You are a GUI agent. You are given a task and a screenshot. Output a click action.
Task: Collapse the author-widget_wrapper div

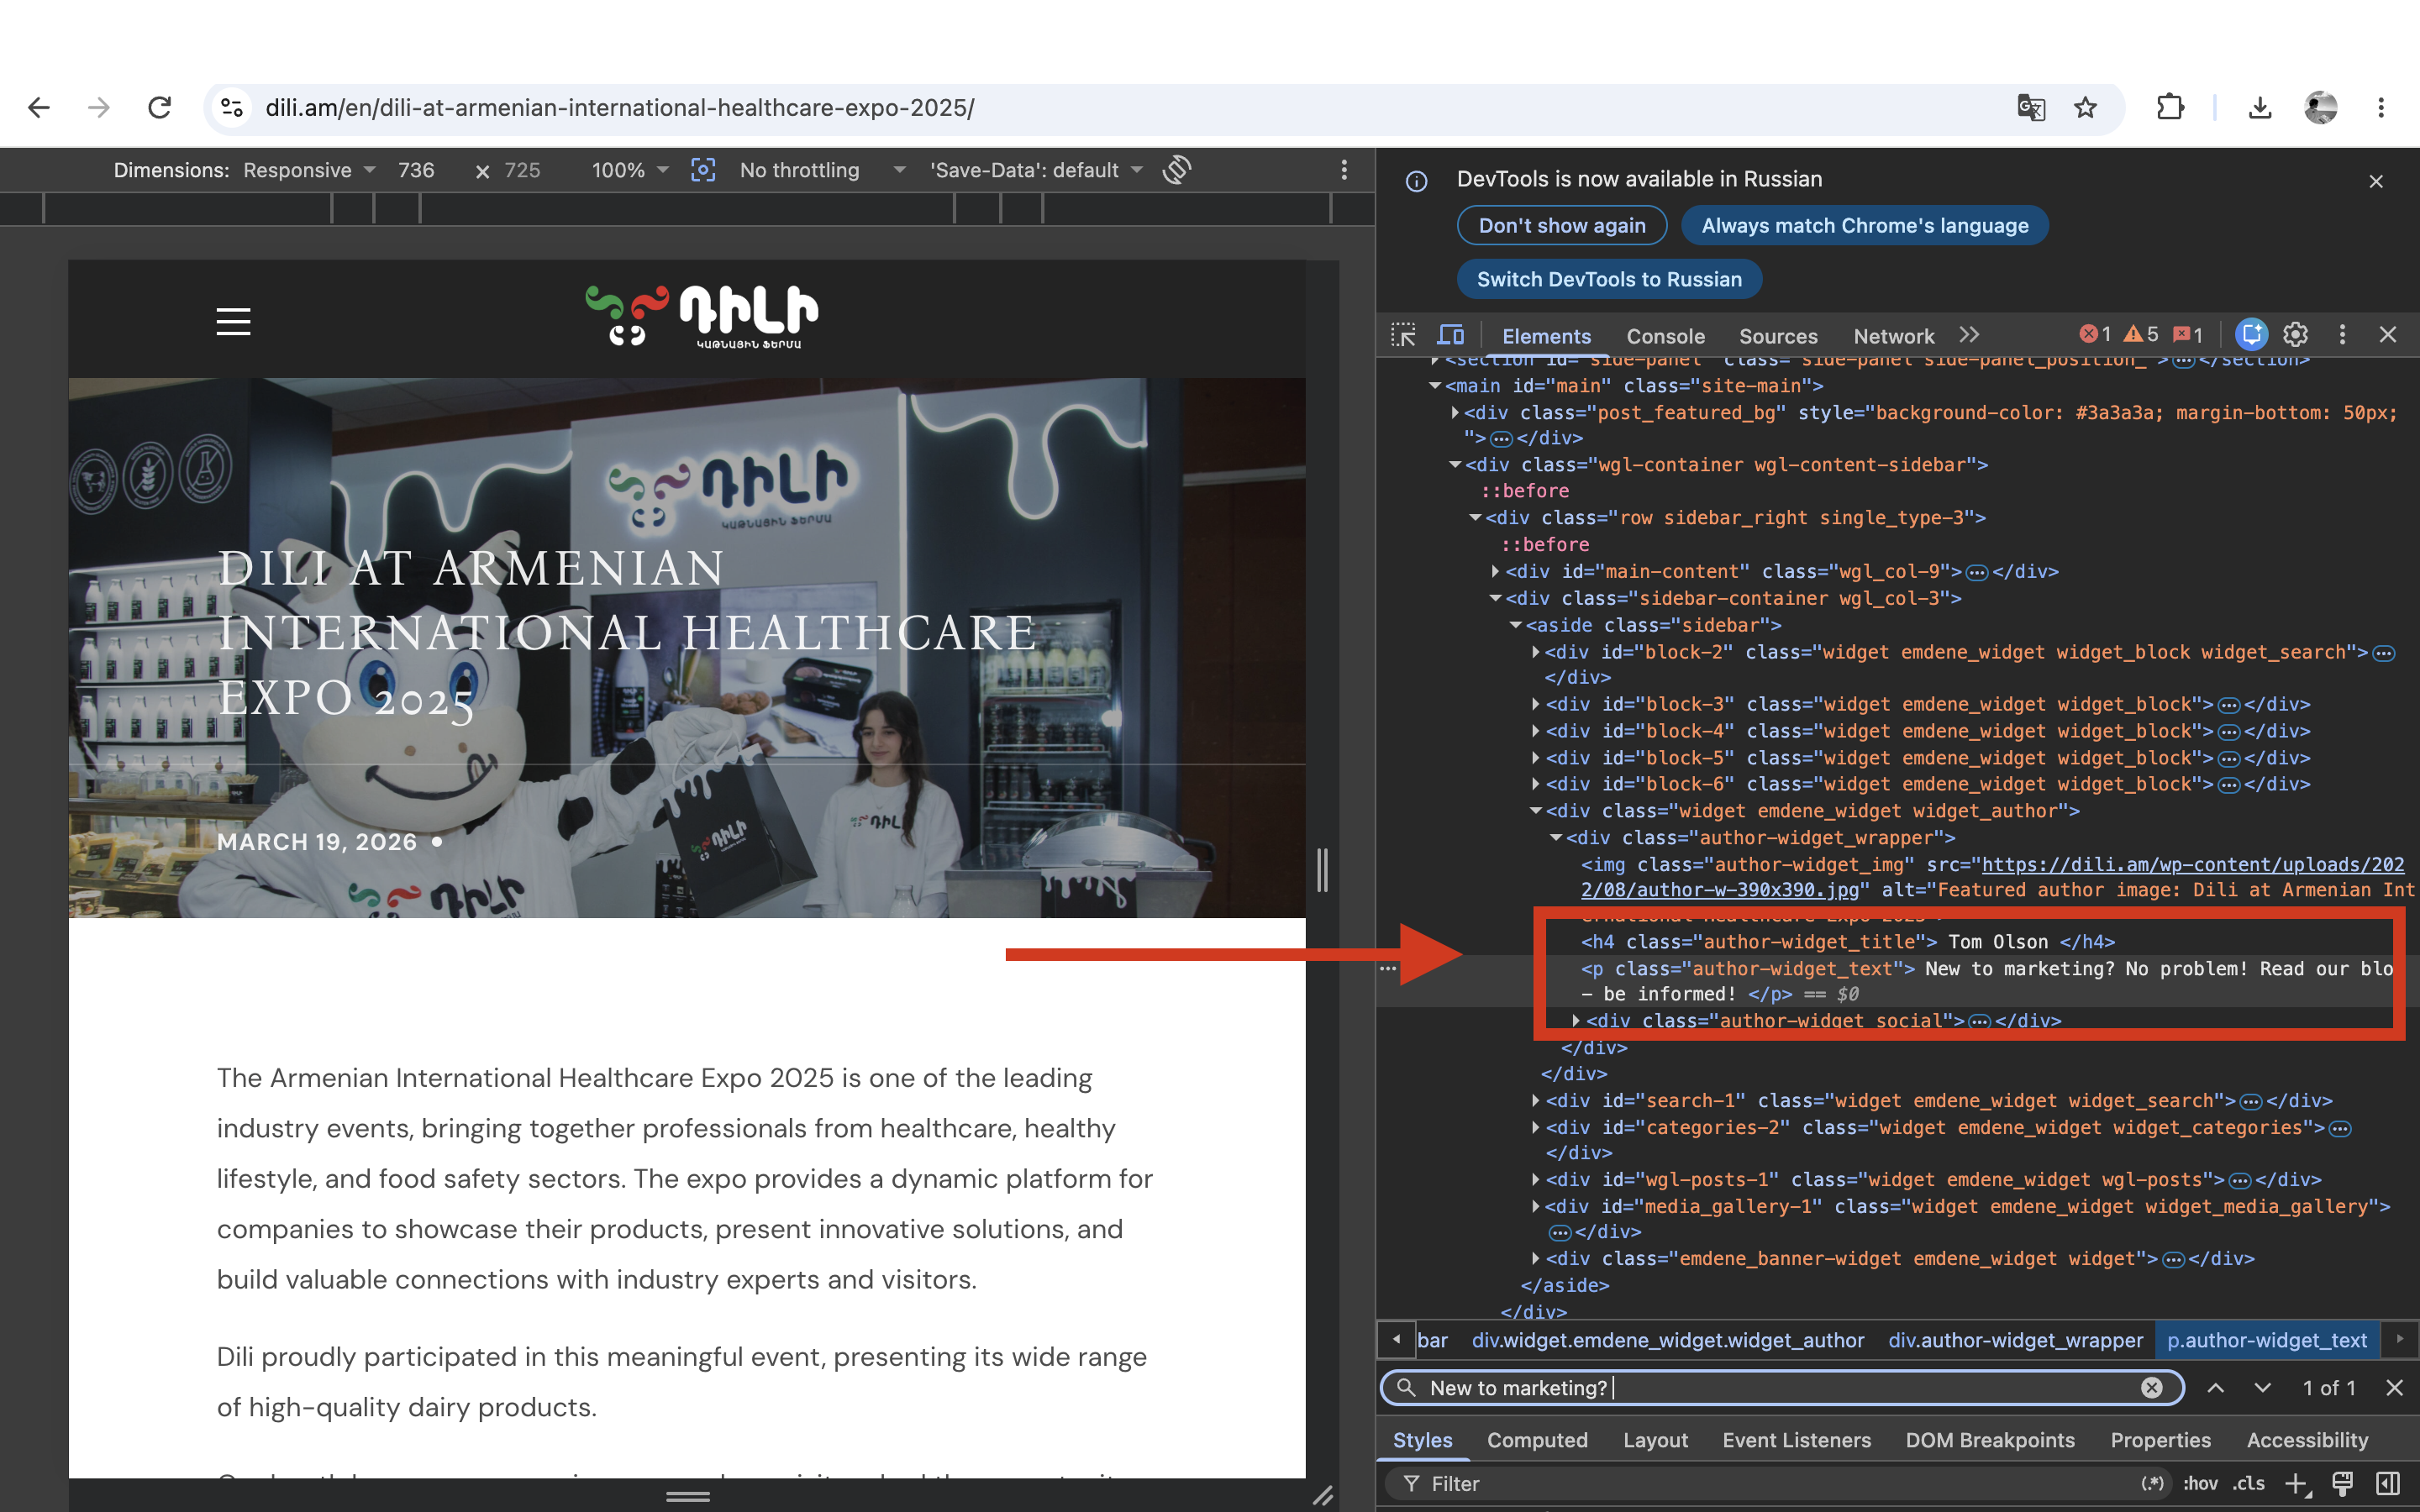tap(1555, 838)
